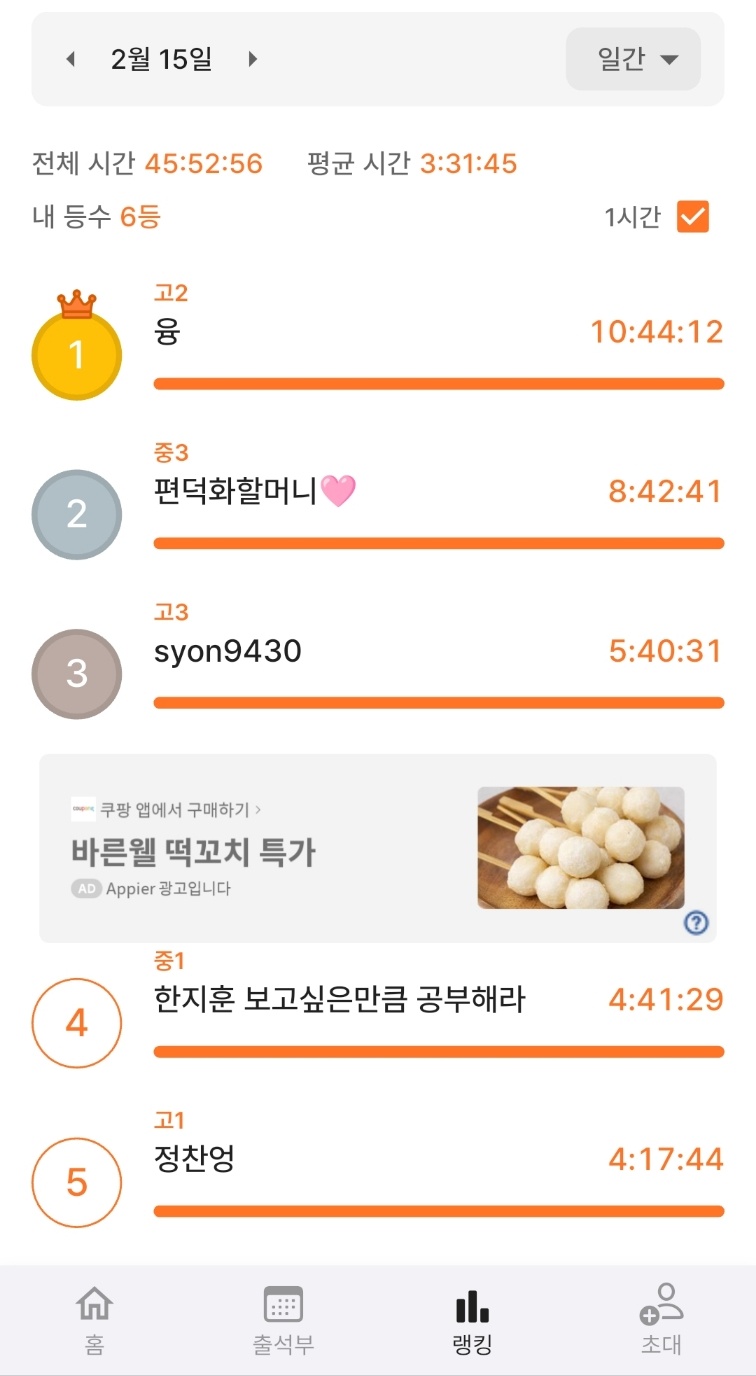Click the rank 5 circle icon

pos(77,1183)
